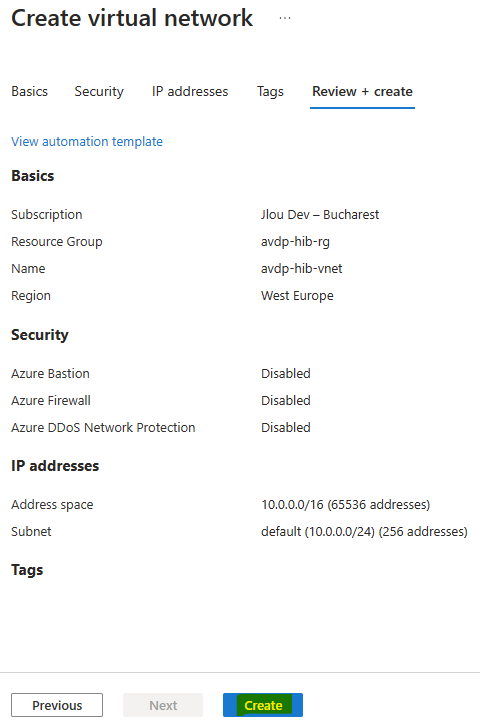
Task: Click the Previous button
Action: coord(57,705)
